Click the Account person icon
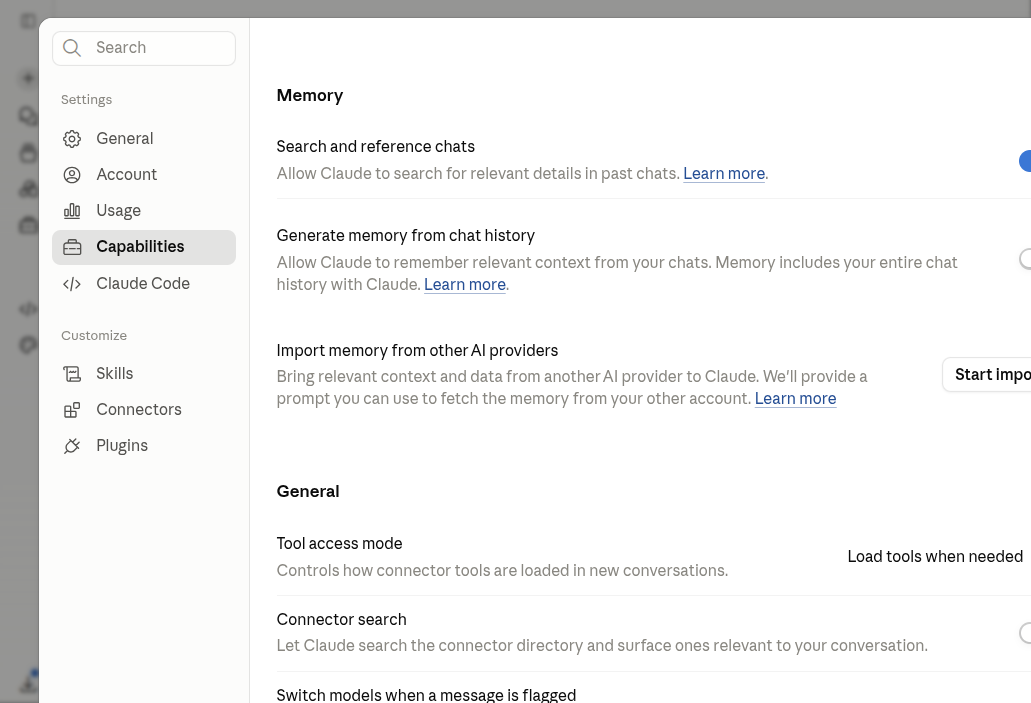Image resolution: width=1031 pixels, height=703 pixels. (72, 175)
